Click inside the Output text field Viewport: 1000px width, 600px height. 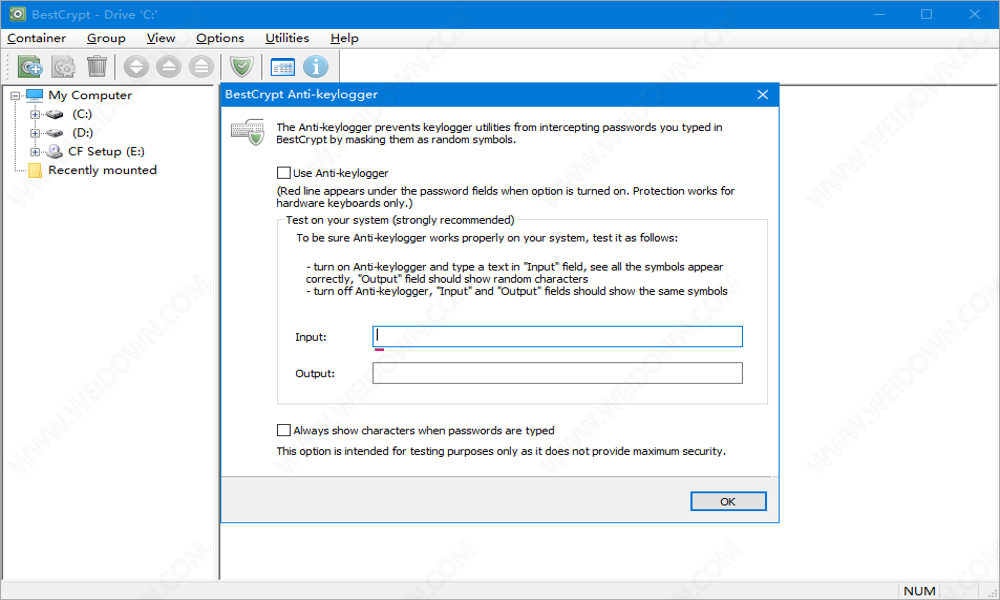(557, 373)
